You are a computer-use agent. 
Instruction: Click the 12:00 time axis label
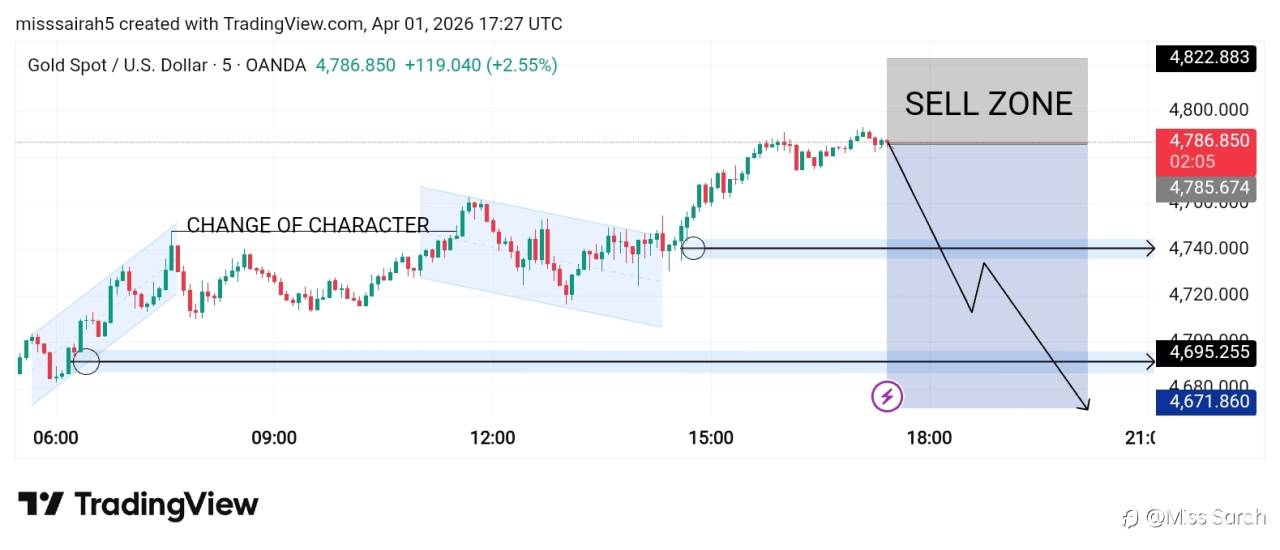492,438
